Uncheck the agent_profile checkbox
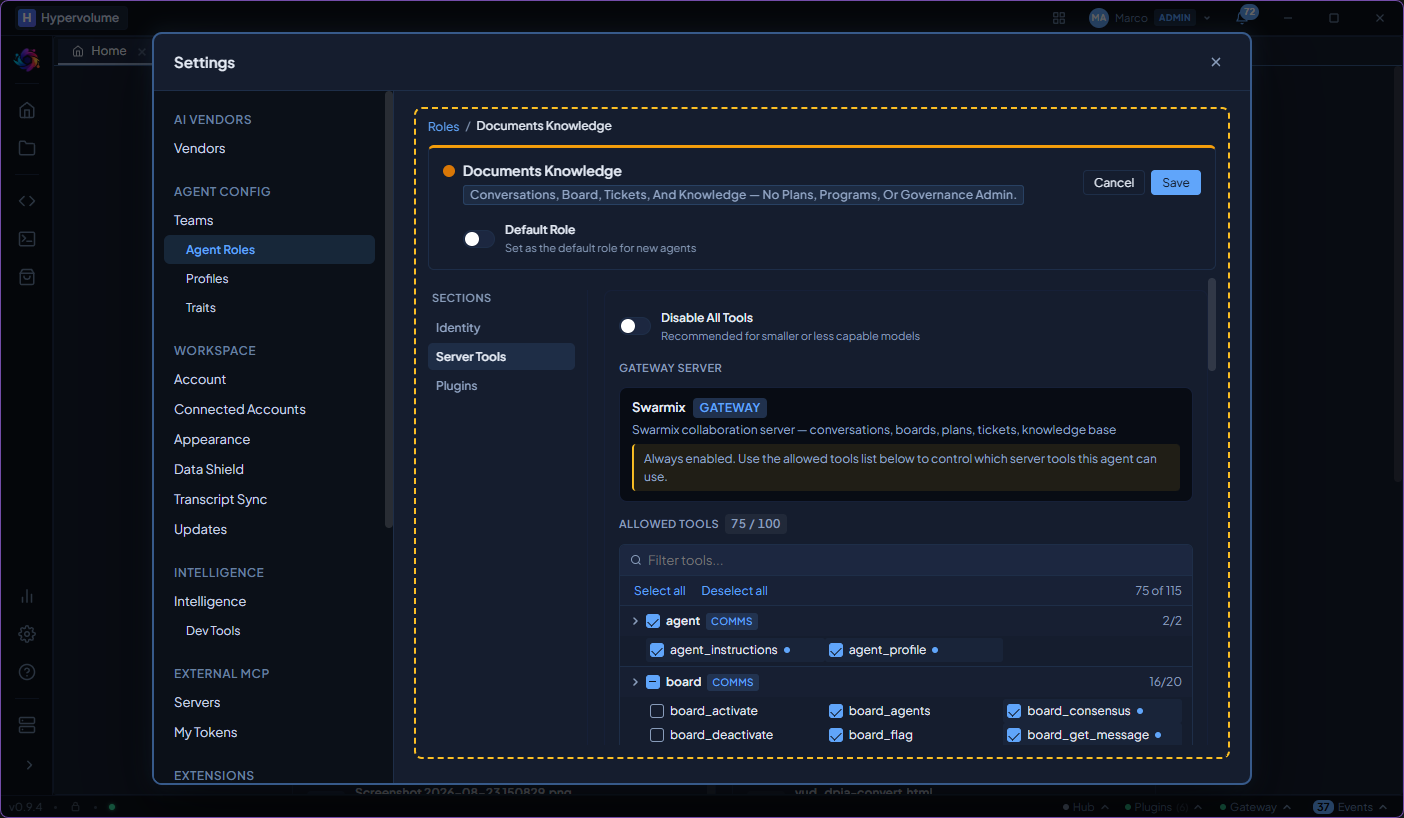Viewport: 1404px width, 818px height. click(836, 650)
